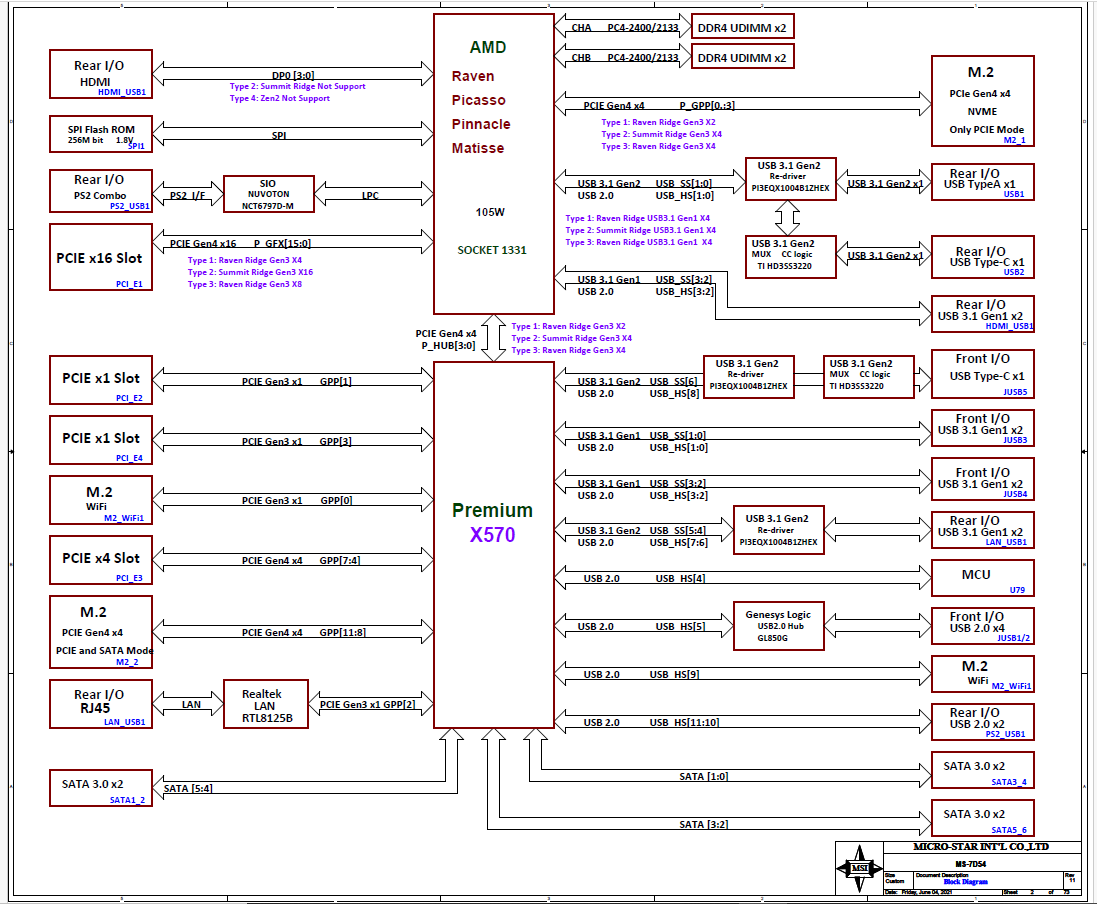Click the 'USB2' label under USB Type-C x1
The height and width of the screenshot is (904, 1097).
pyautogui.click(x=1014, y=271)
